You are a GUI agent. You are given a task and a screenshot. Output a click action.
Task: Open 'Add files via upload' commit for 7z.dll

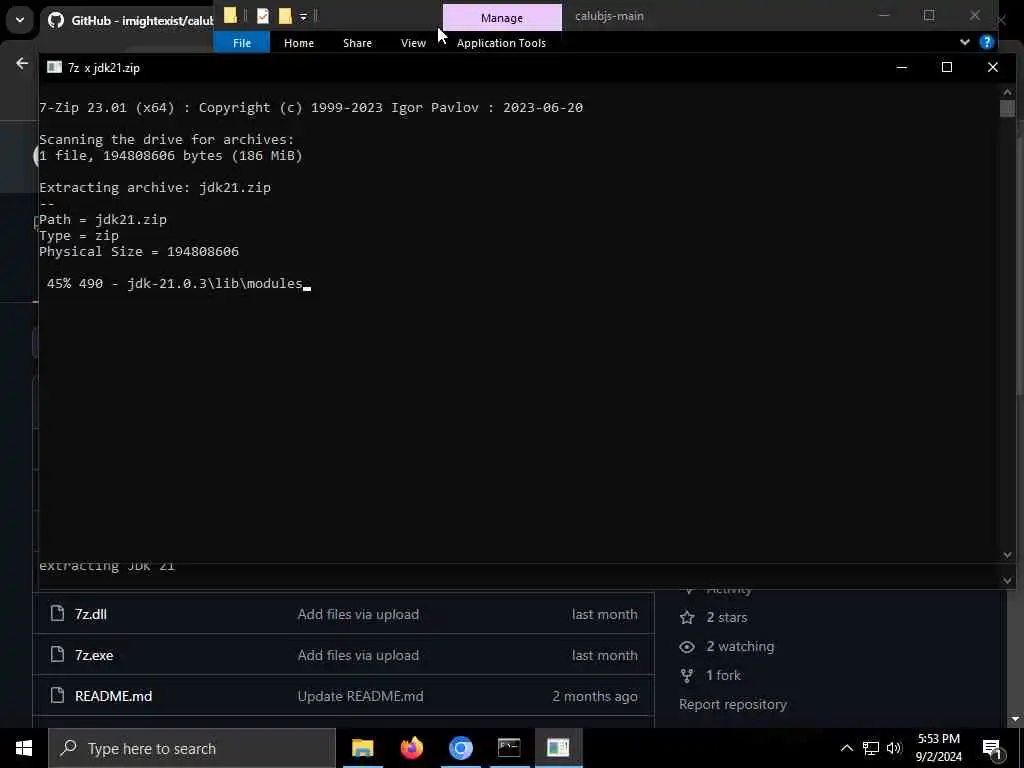(x=359, y=614)
